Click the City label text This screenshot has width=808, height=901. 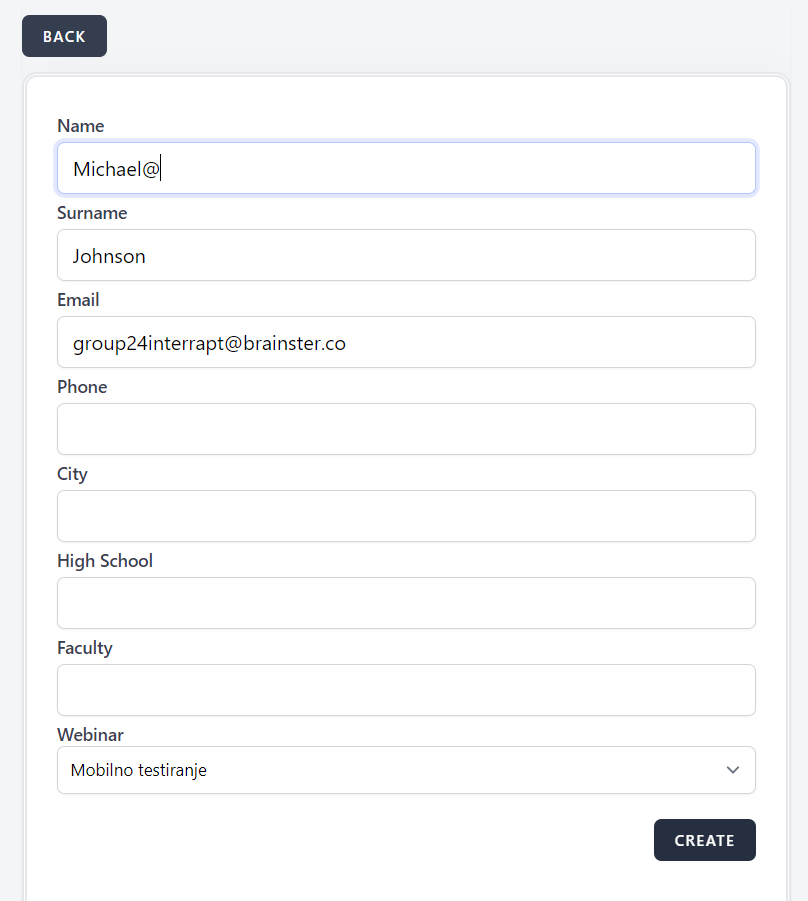[73, 474]
